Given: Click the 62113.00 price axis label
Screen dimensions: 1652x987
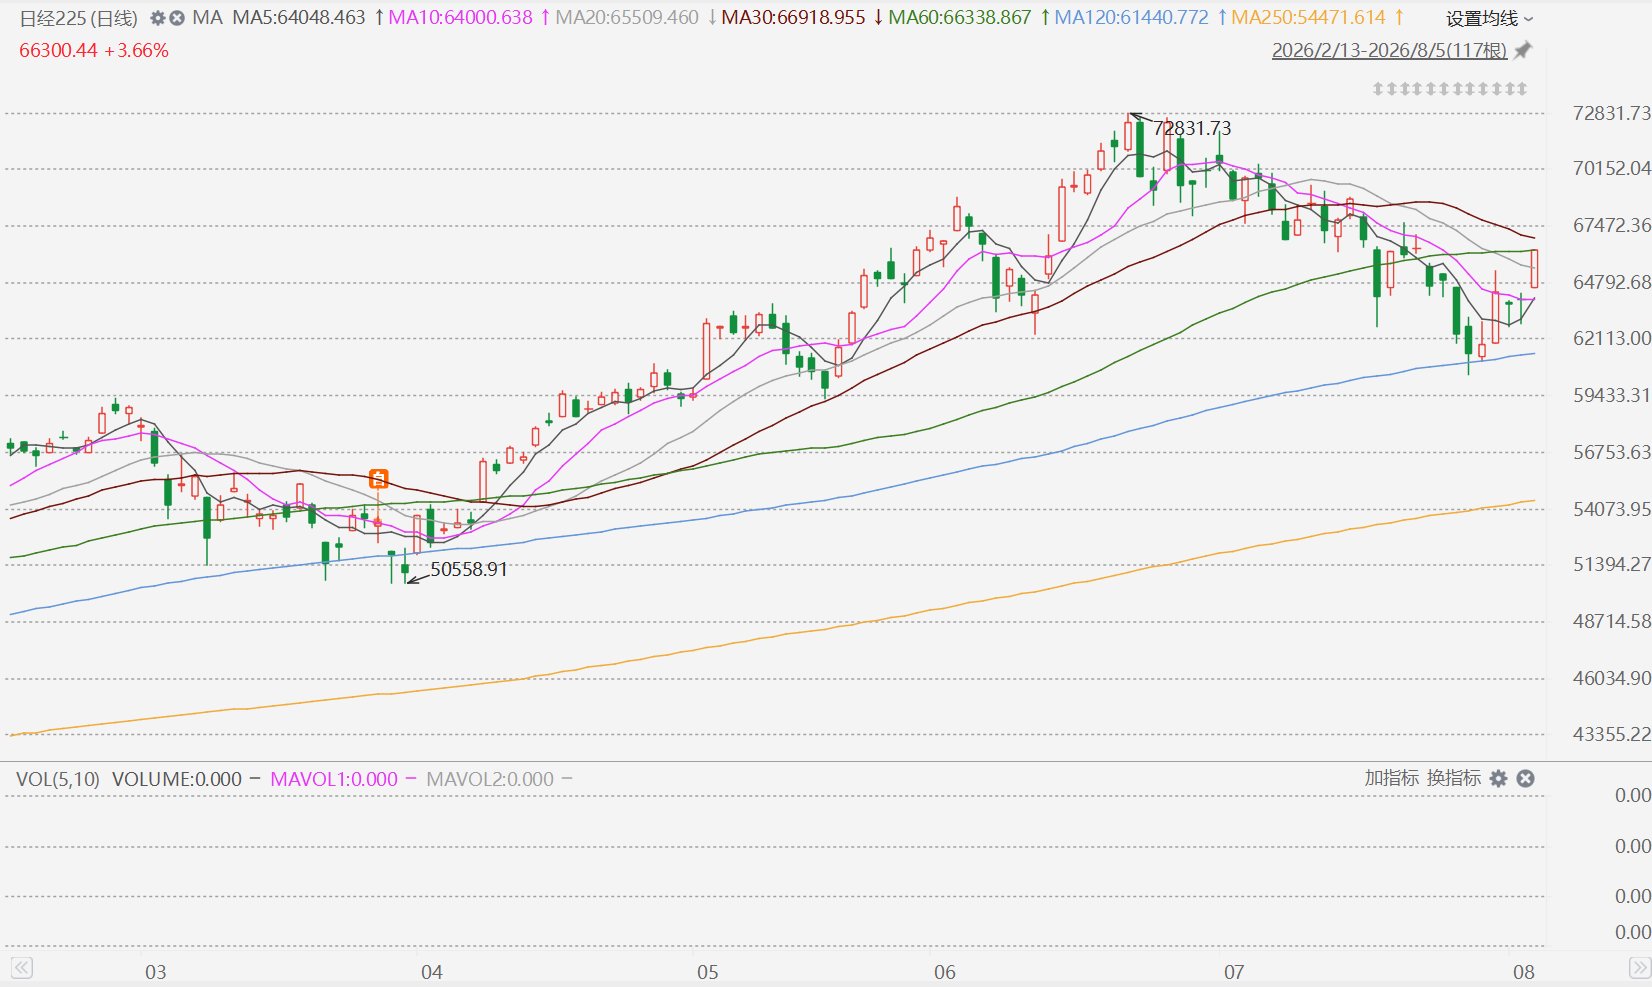Looking at the screenshot, I should [x=1611, y=338].
